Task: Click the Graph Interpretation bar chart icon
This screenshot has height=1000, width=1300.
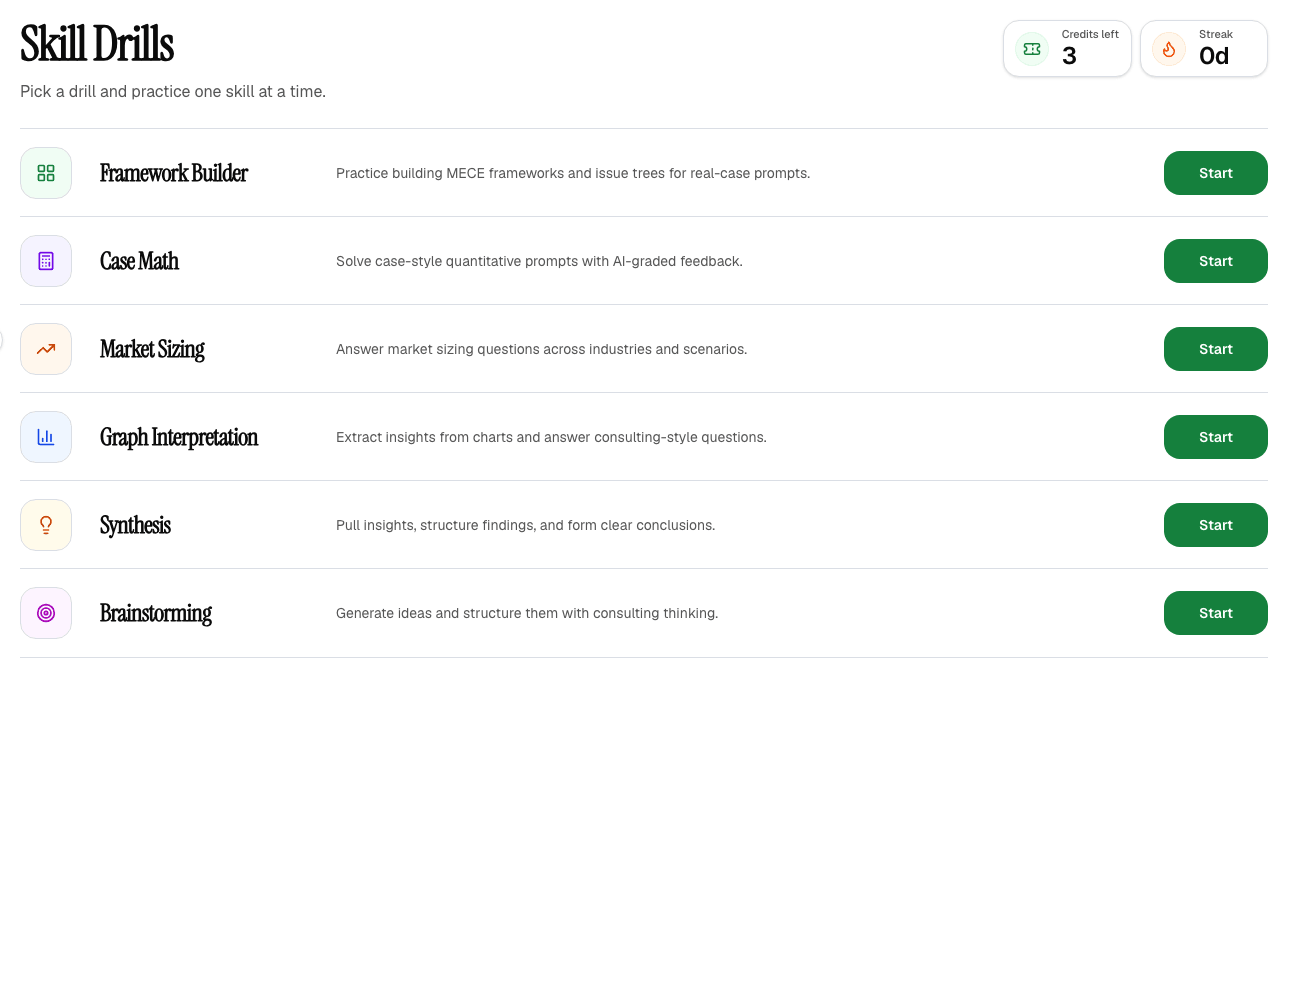Action: click(46, 437)
